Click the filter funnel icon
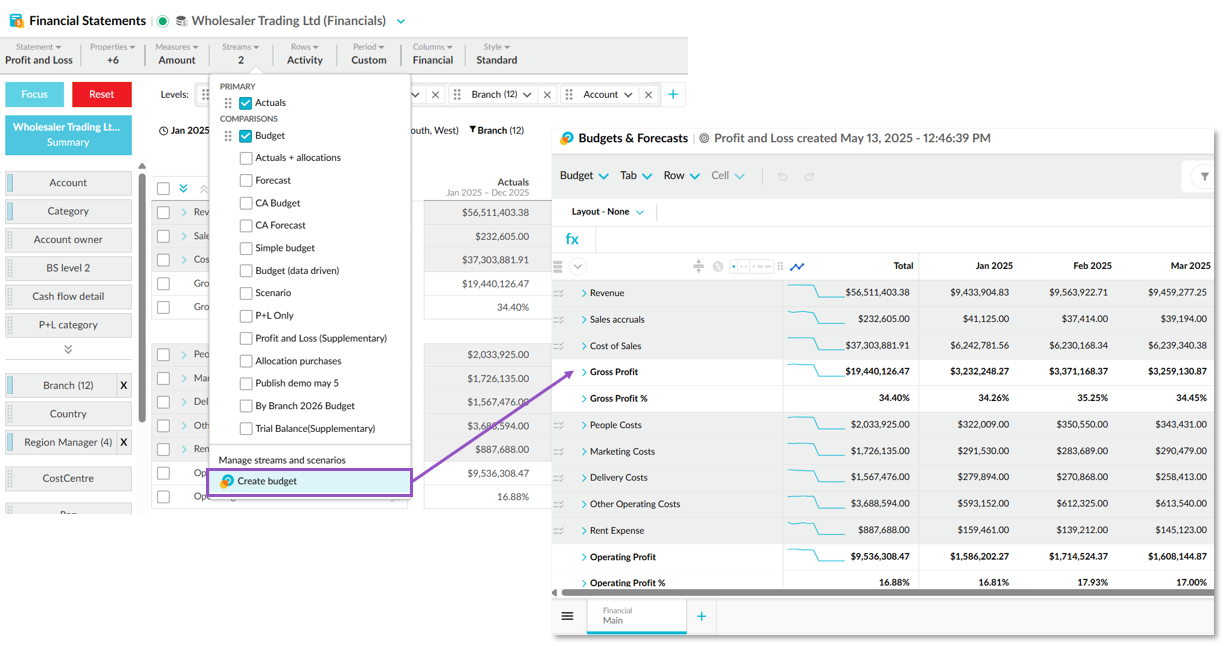1226x646 pixels. tap(1204, 176)
